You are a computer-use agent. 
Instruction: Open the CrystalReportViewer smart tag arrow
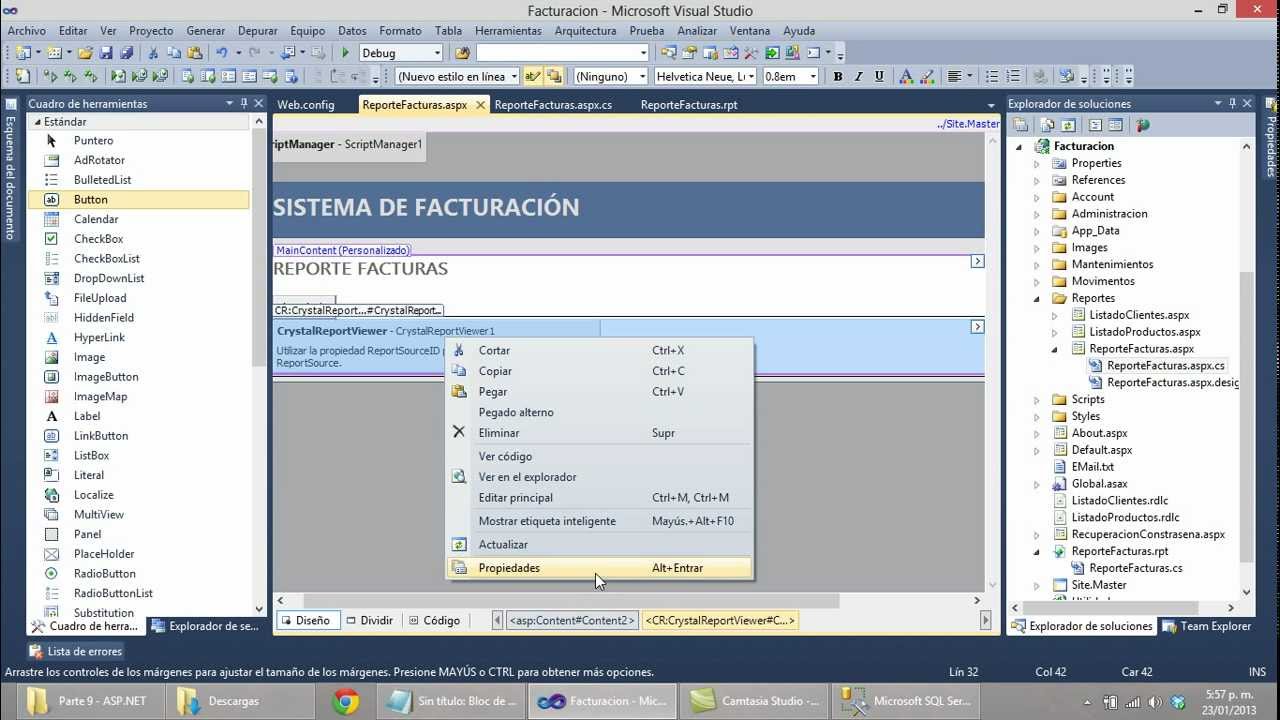977,327
